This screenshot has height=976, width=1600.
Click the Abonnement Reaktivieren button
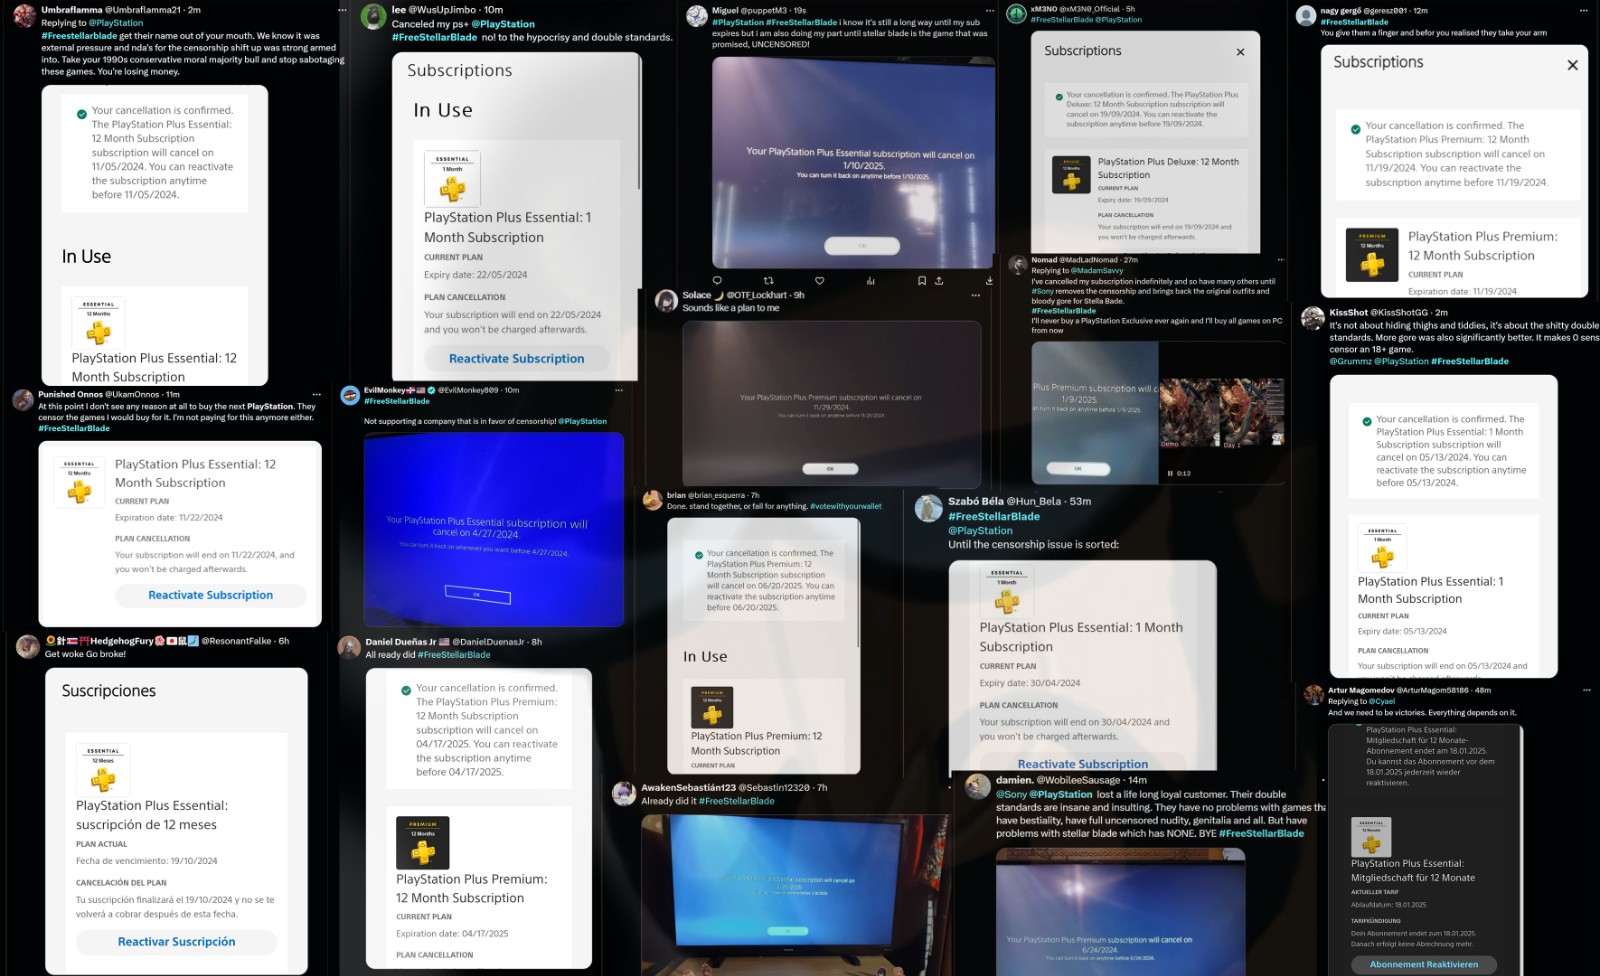(1424, 964)
